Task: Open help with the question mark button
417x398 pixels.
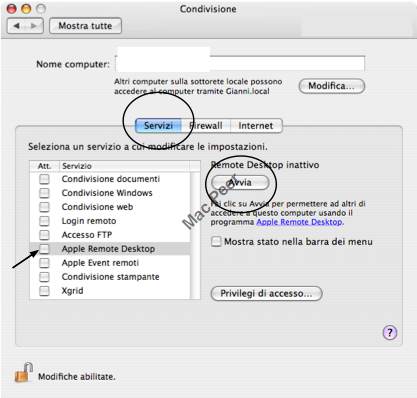Action: tap(390, 332)
